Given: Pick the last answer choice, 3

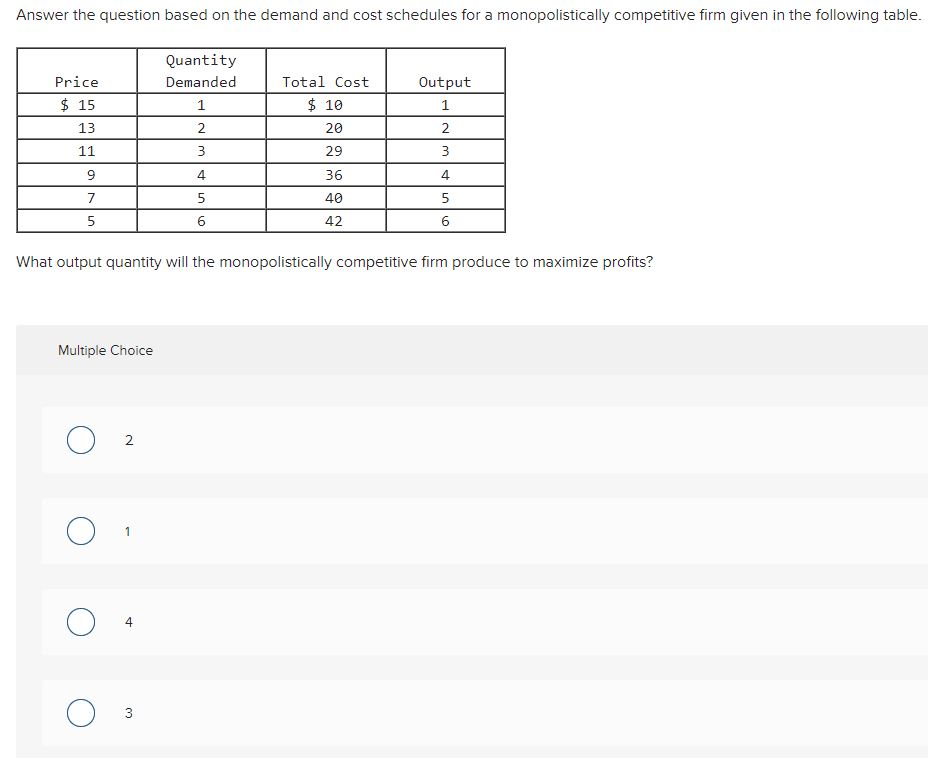Looking at the screenshot, I should tap(127, 712).
